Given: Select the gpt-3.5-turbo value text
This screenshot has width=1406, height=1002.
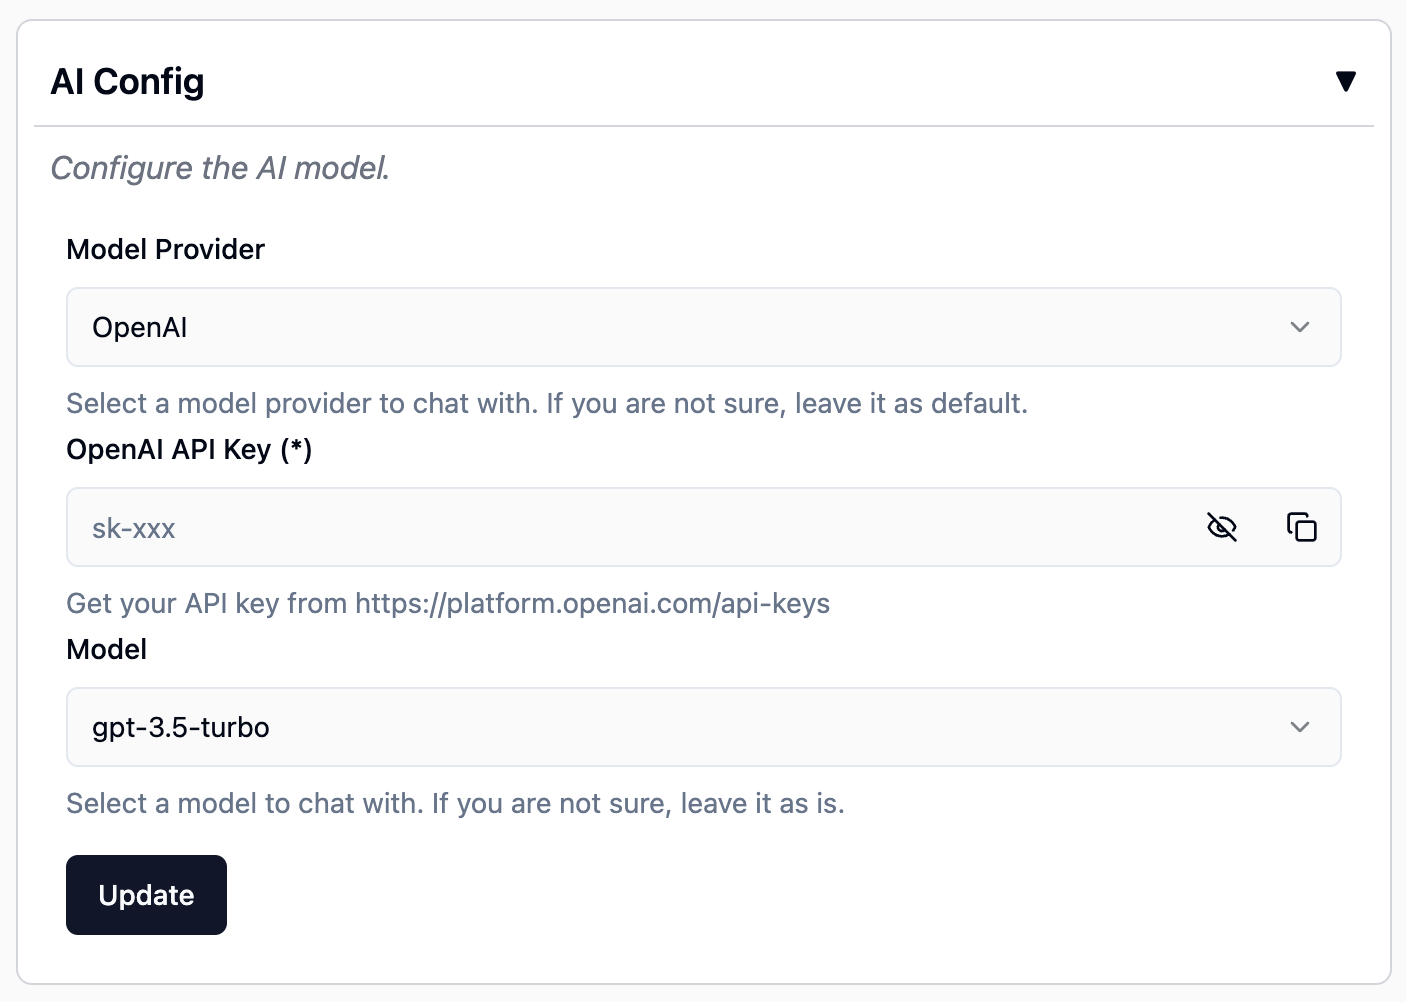Looking at the screenshot, I should coord(181,728).
